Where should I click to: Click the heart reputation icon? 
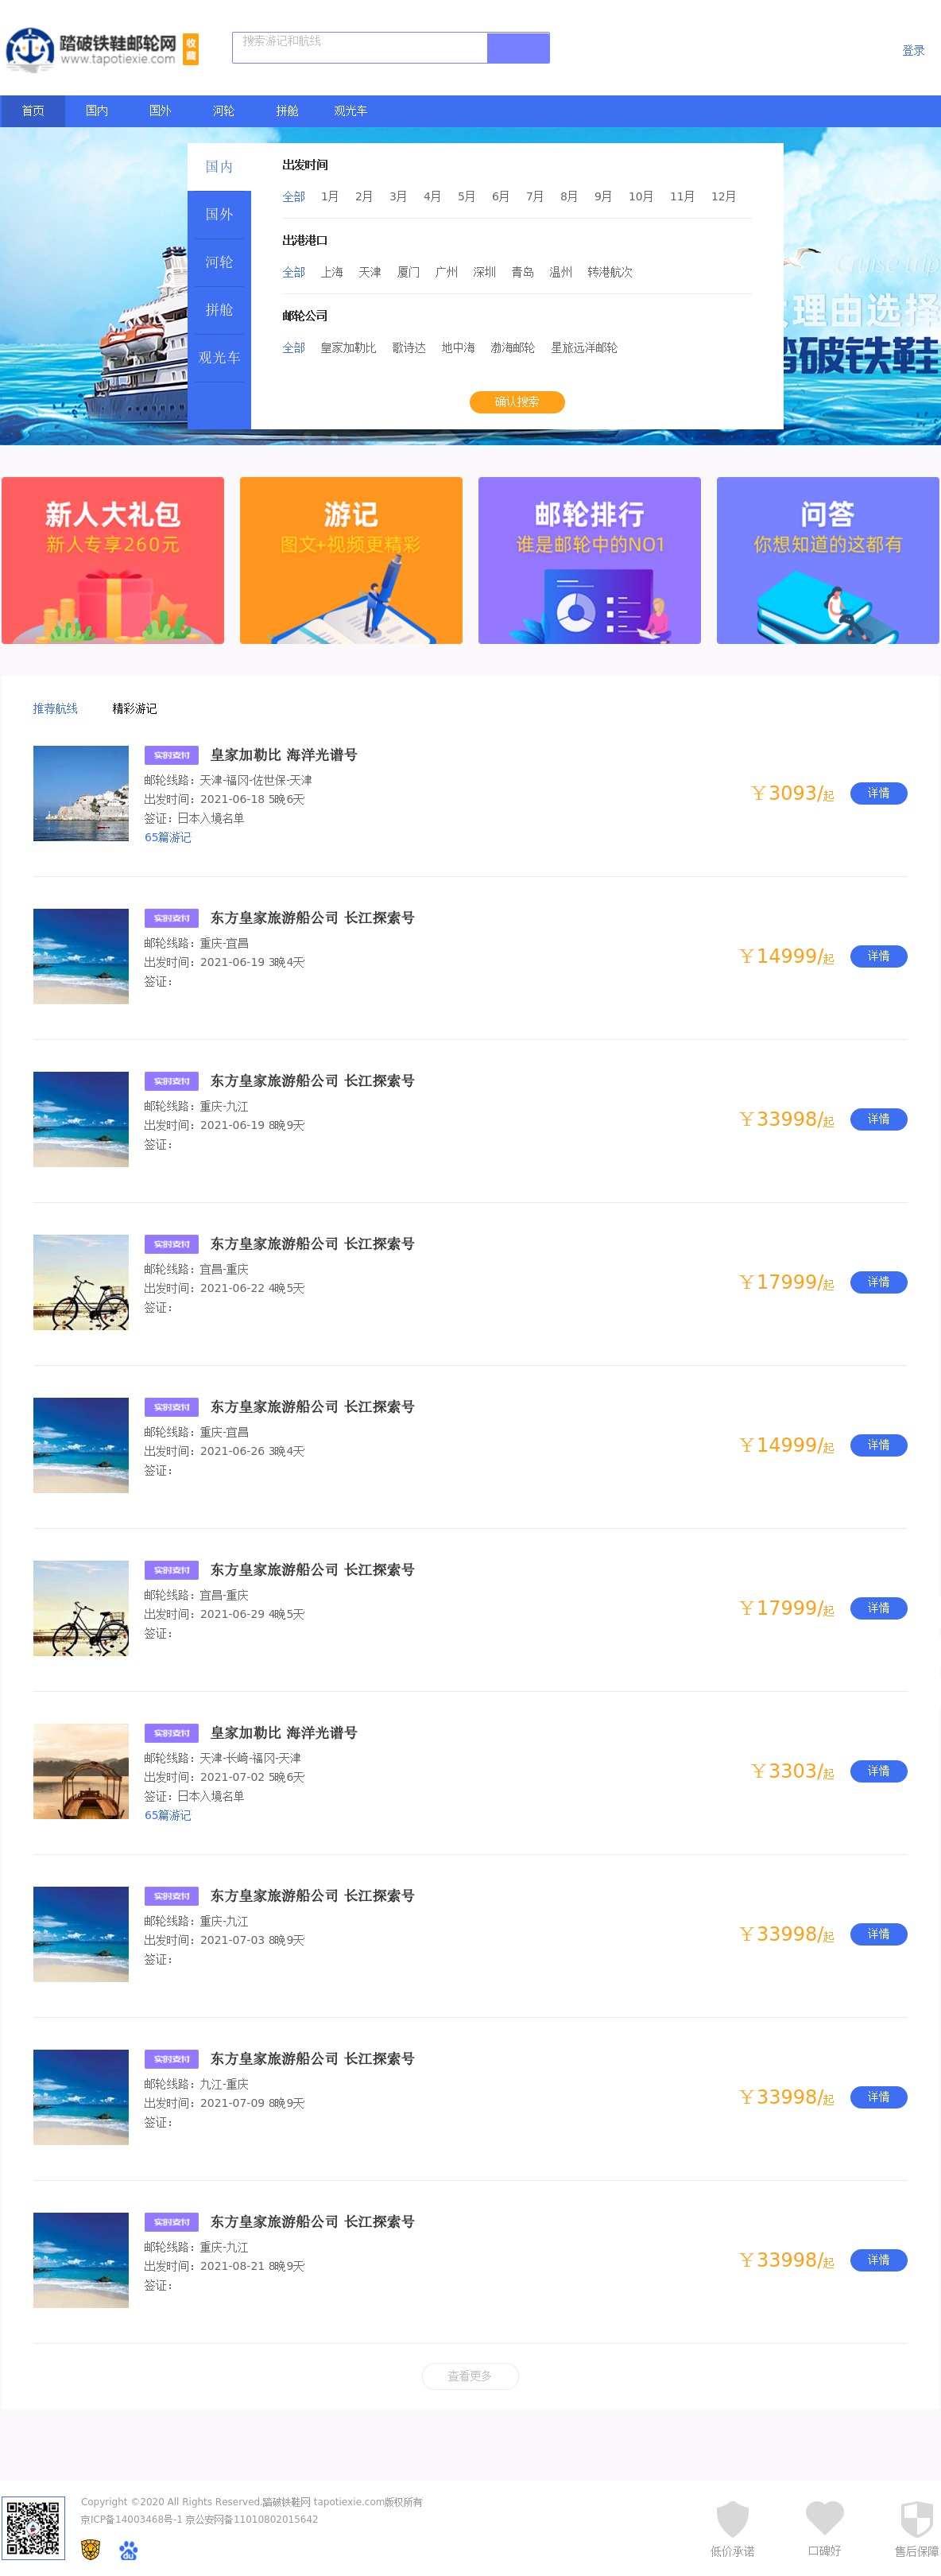[x=824, y=2517]
